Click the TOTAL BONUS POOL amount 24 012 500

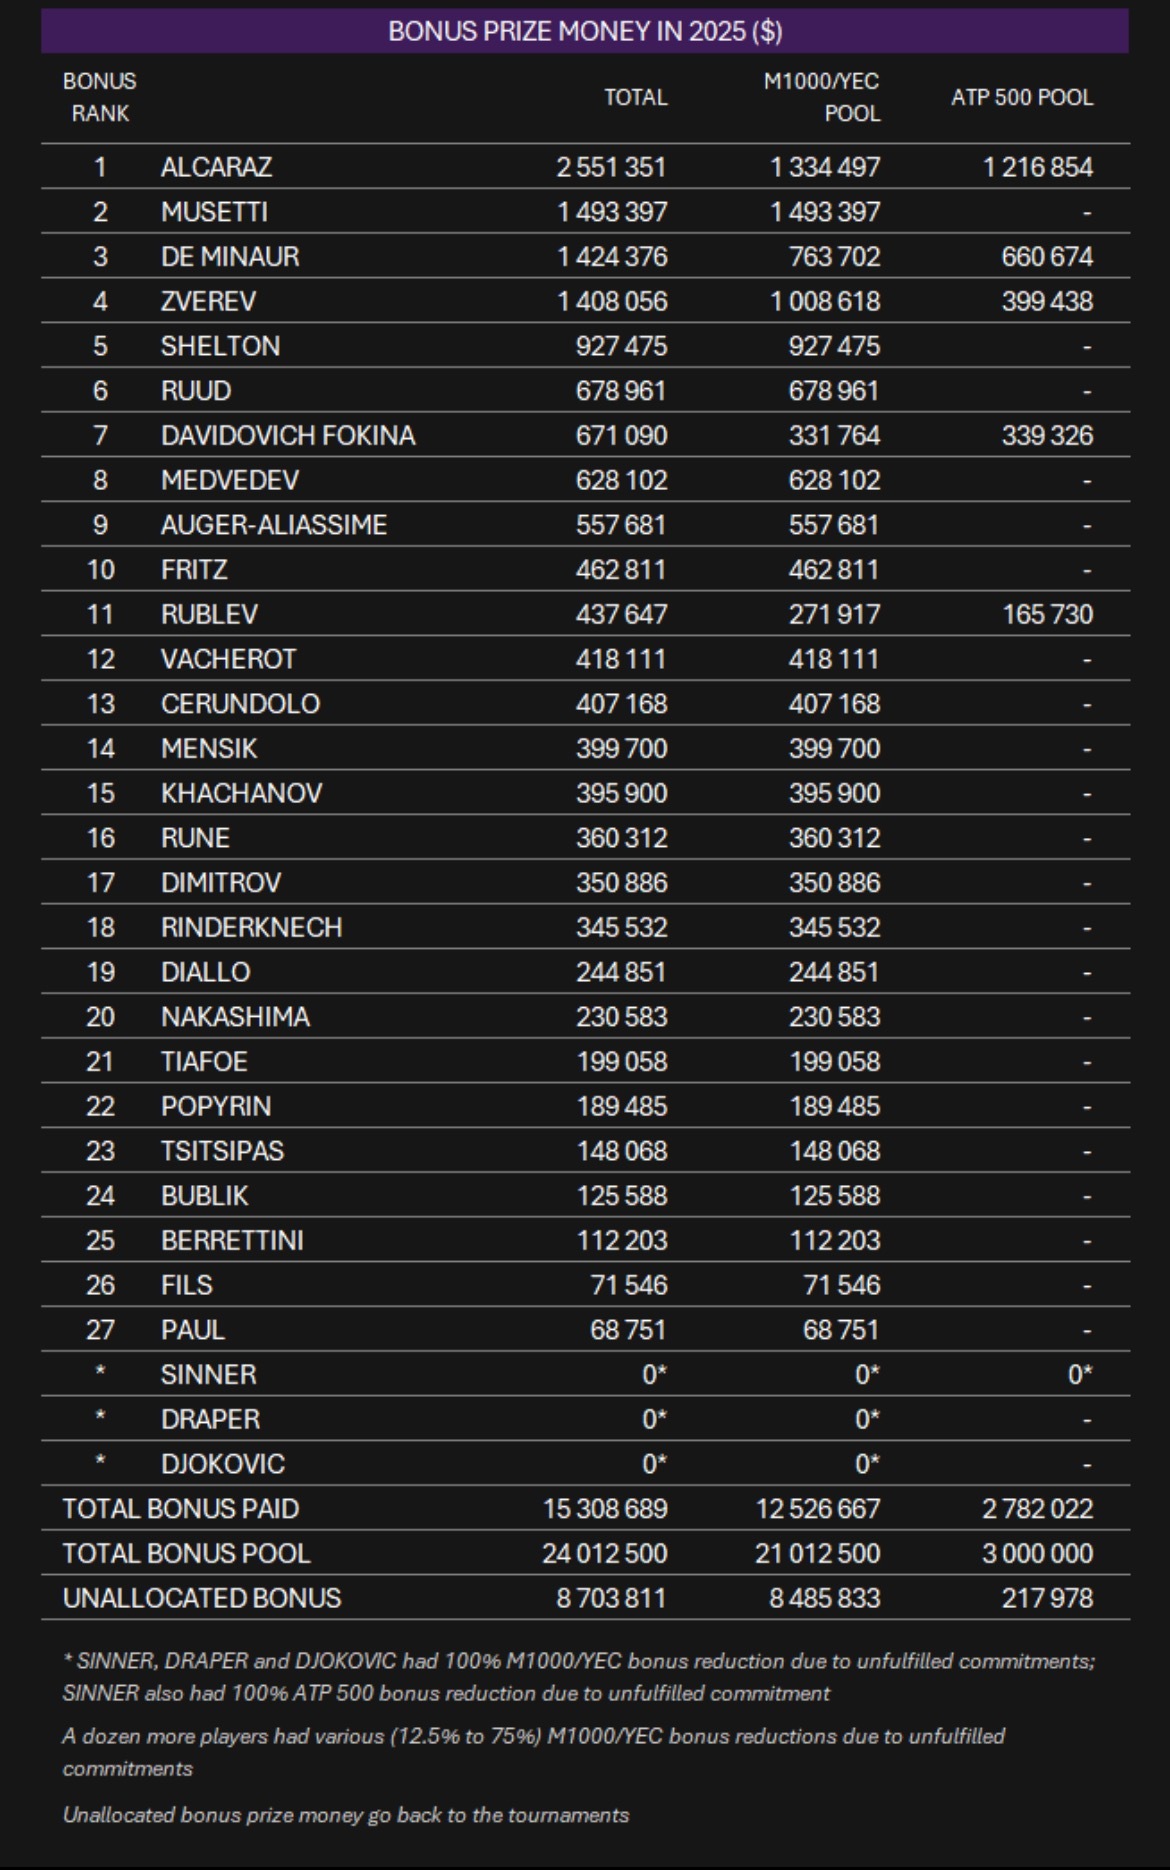click(x=604, y=1553)
